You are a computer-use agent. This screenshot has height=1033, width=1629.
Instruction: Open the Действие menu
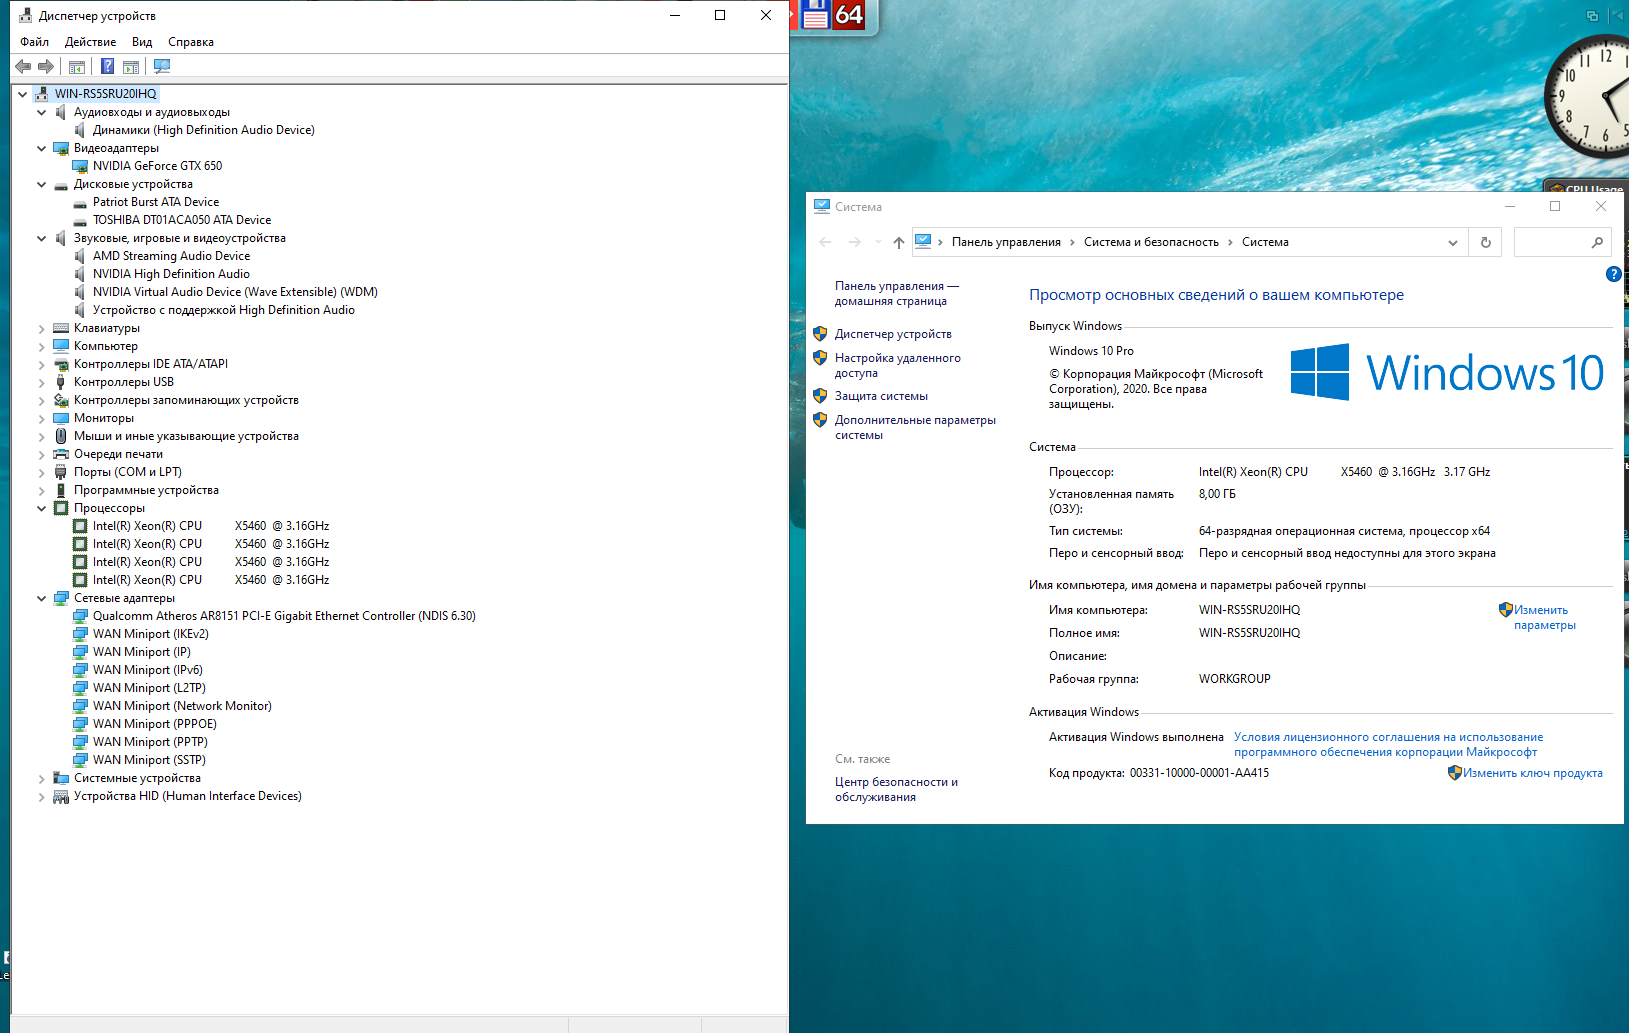pyautogui.click(x=90, y=42)
